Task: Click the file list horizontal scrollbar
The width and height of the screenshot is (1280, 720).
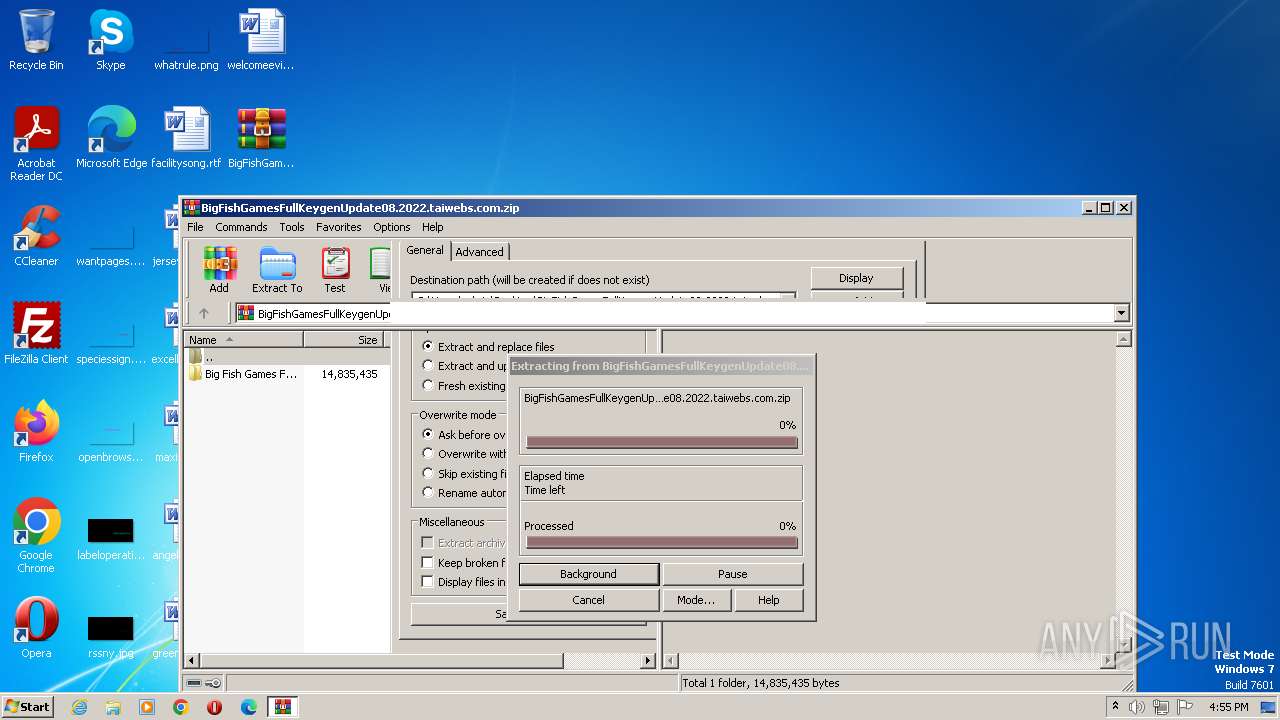Action: [421, 661]
